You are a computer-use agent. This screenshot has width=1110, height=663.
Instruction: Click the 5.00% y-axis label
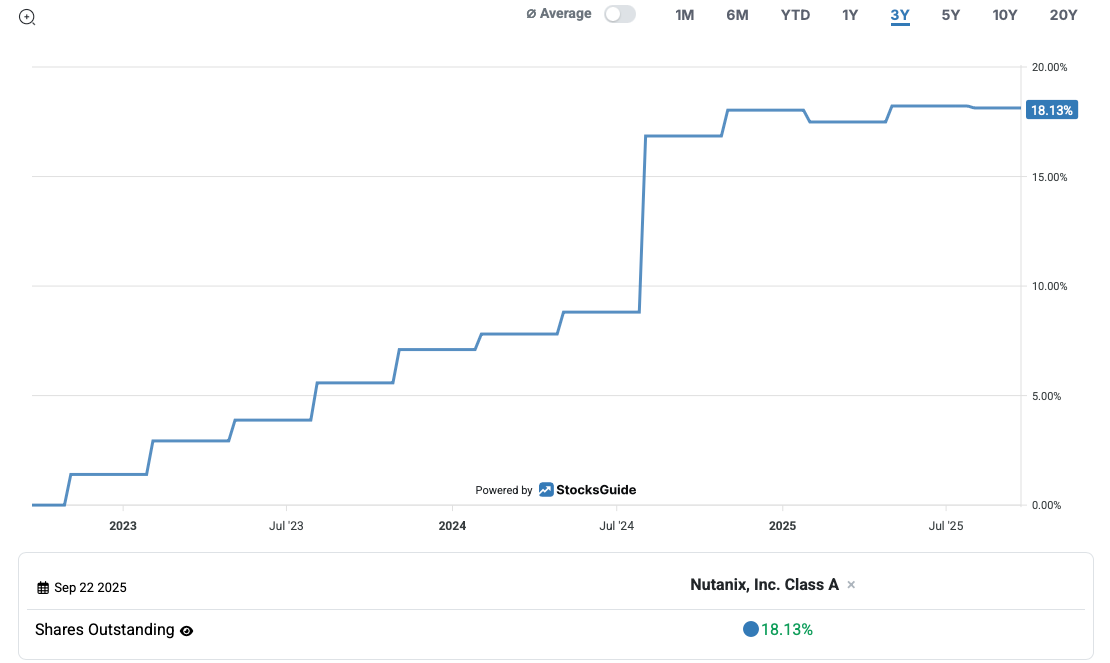(1046, 396)
